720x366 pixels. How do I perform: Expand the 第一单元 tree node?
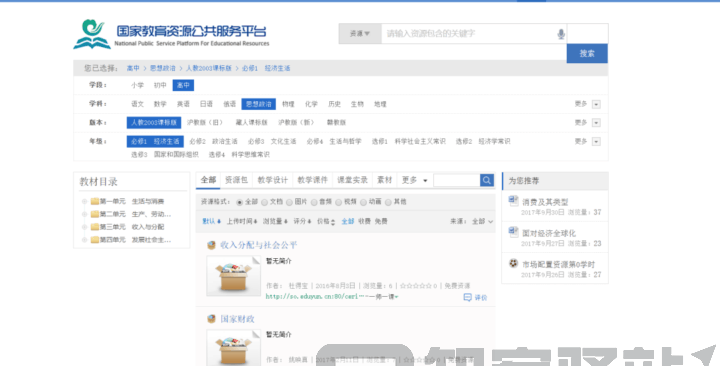coord(84,201)
